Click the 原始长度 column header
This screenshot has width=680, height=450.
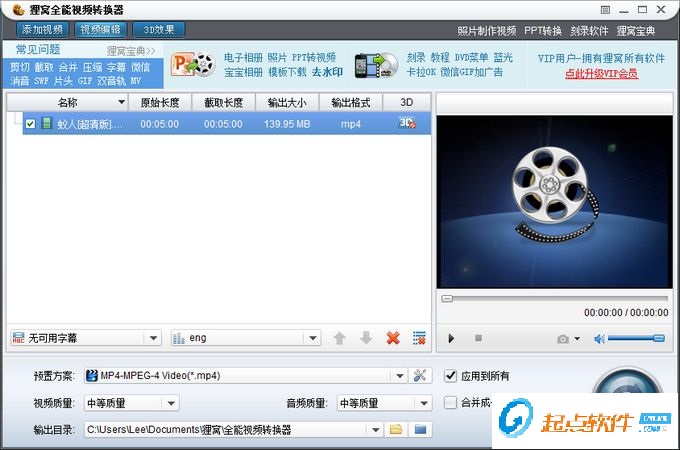[160, 102]
